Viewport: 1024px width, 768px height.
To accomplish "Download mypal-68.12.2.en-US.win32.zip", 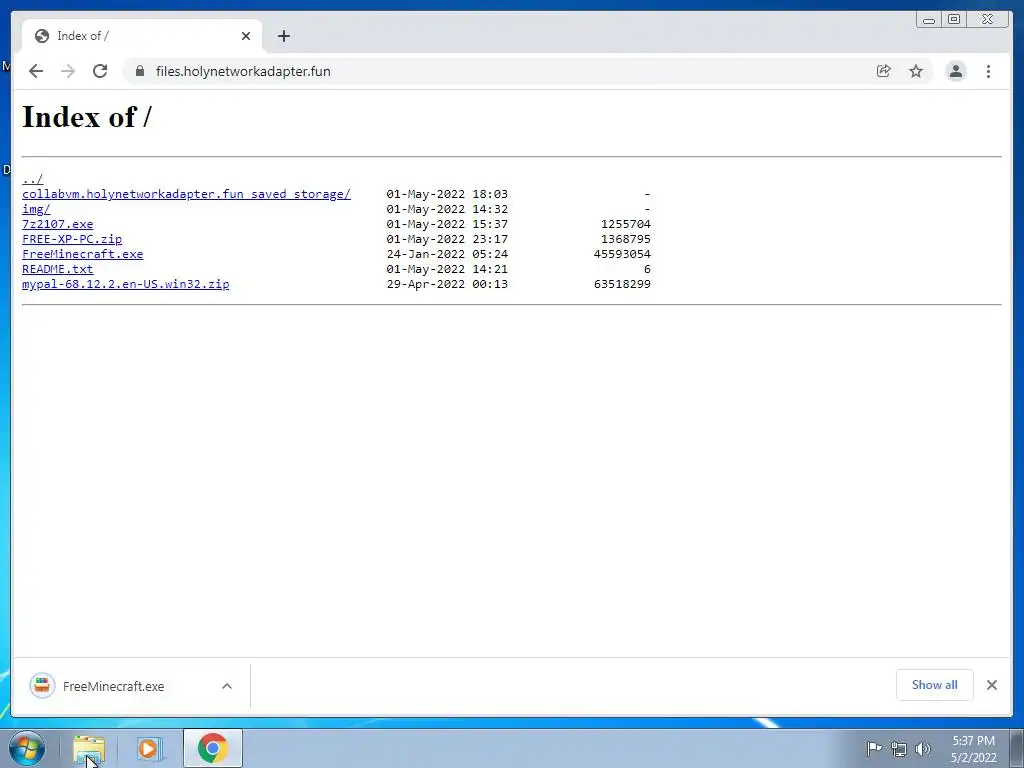I will tap(125, 284).
